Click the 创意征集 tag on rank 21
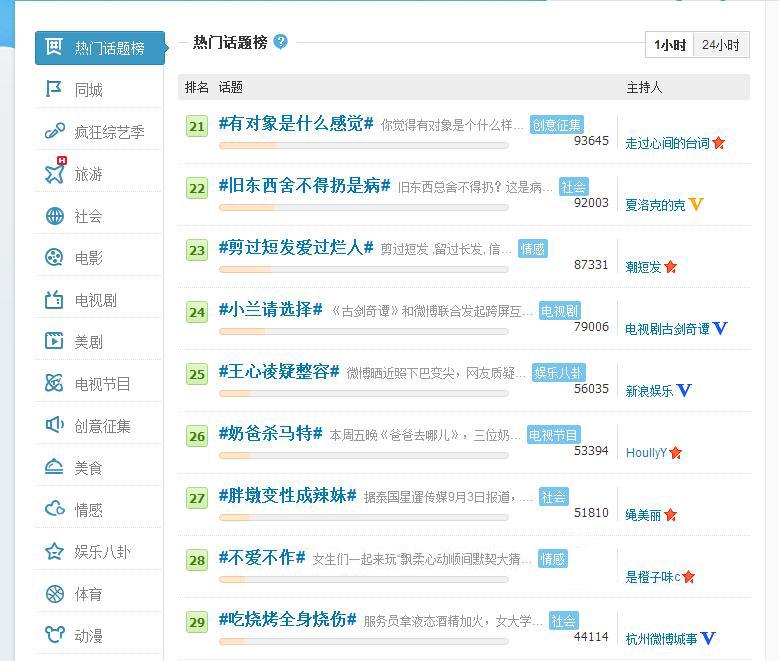This screenshot has height=661, width=779. point(556,125)
